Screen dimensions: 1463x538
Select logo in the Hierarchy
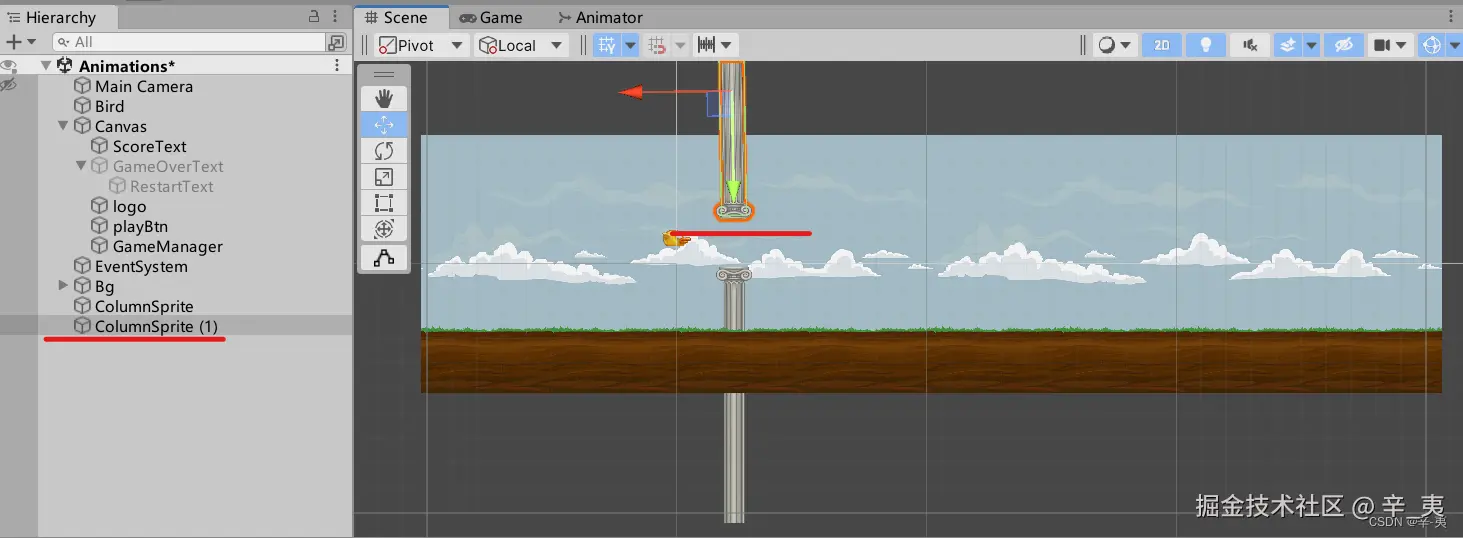[130, 206]
